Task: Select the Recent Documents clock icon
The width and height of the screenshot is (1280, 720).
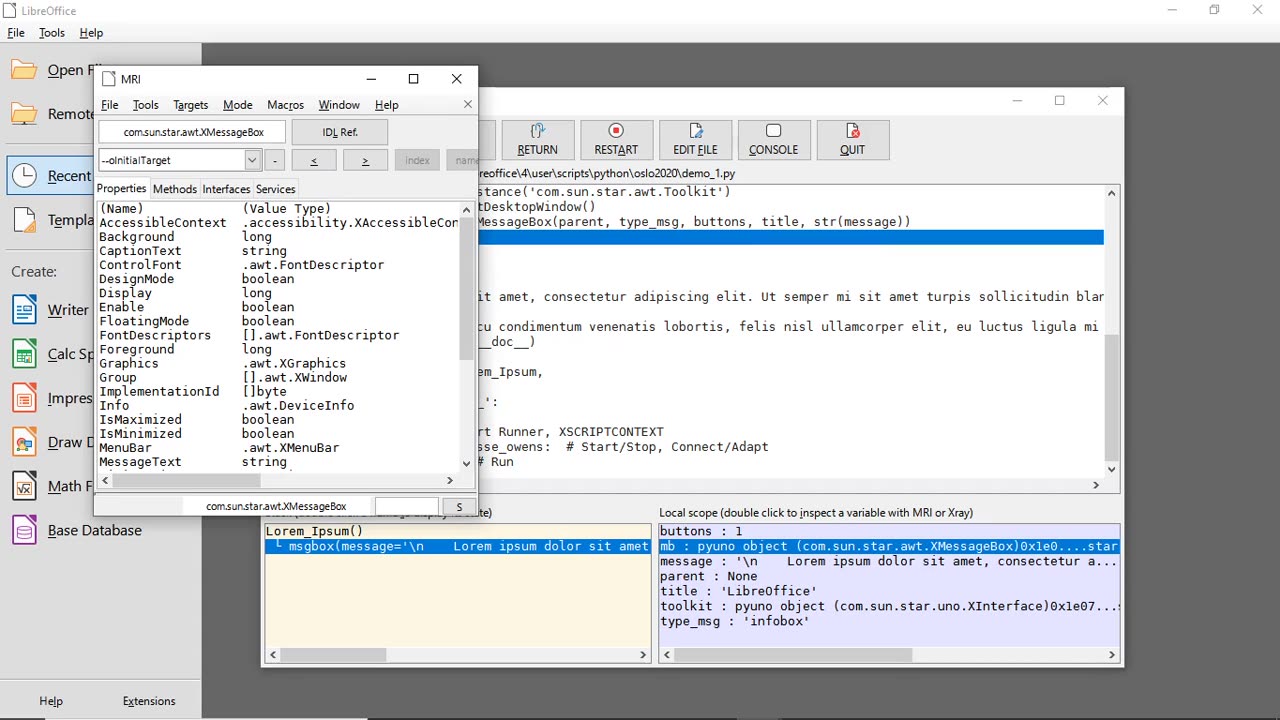Action: (x=25, y=176)
